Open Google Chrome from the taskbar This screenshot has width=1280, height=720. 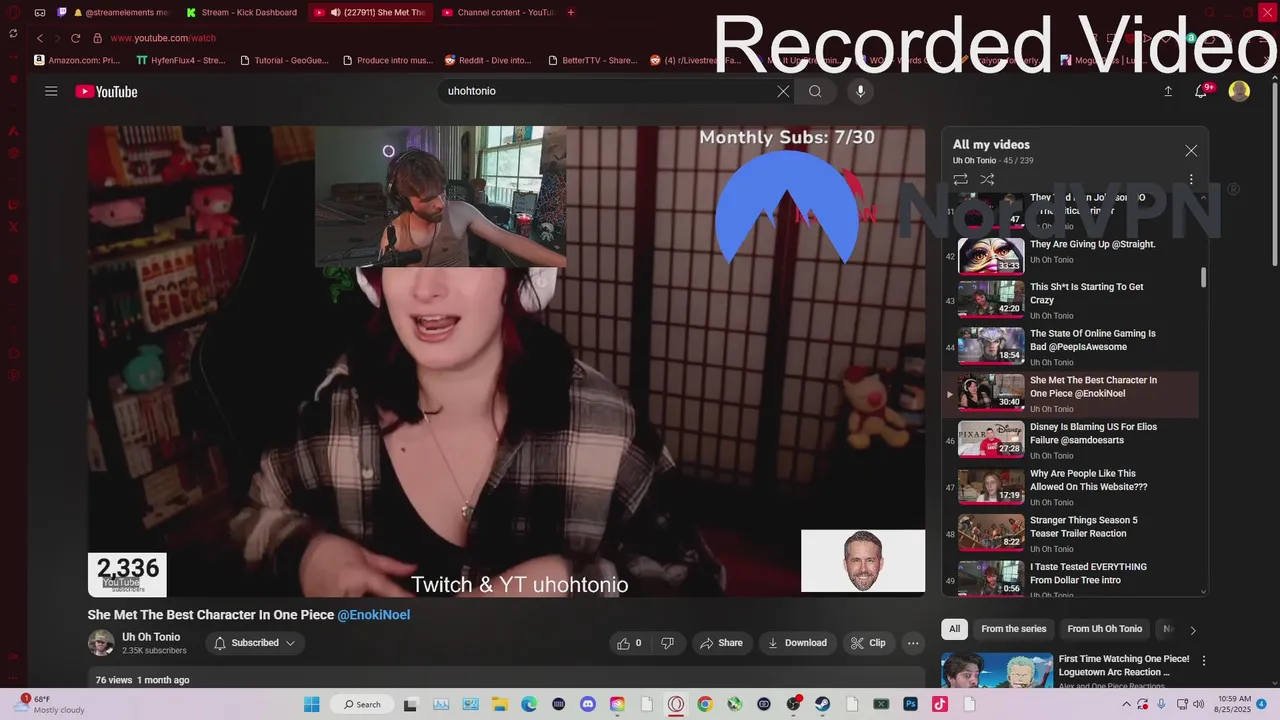[x=705, y=704]
